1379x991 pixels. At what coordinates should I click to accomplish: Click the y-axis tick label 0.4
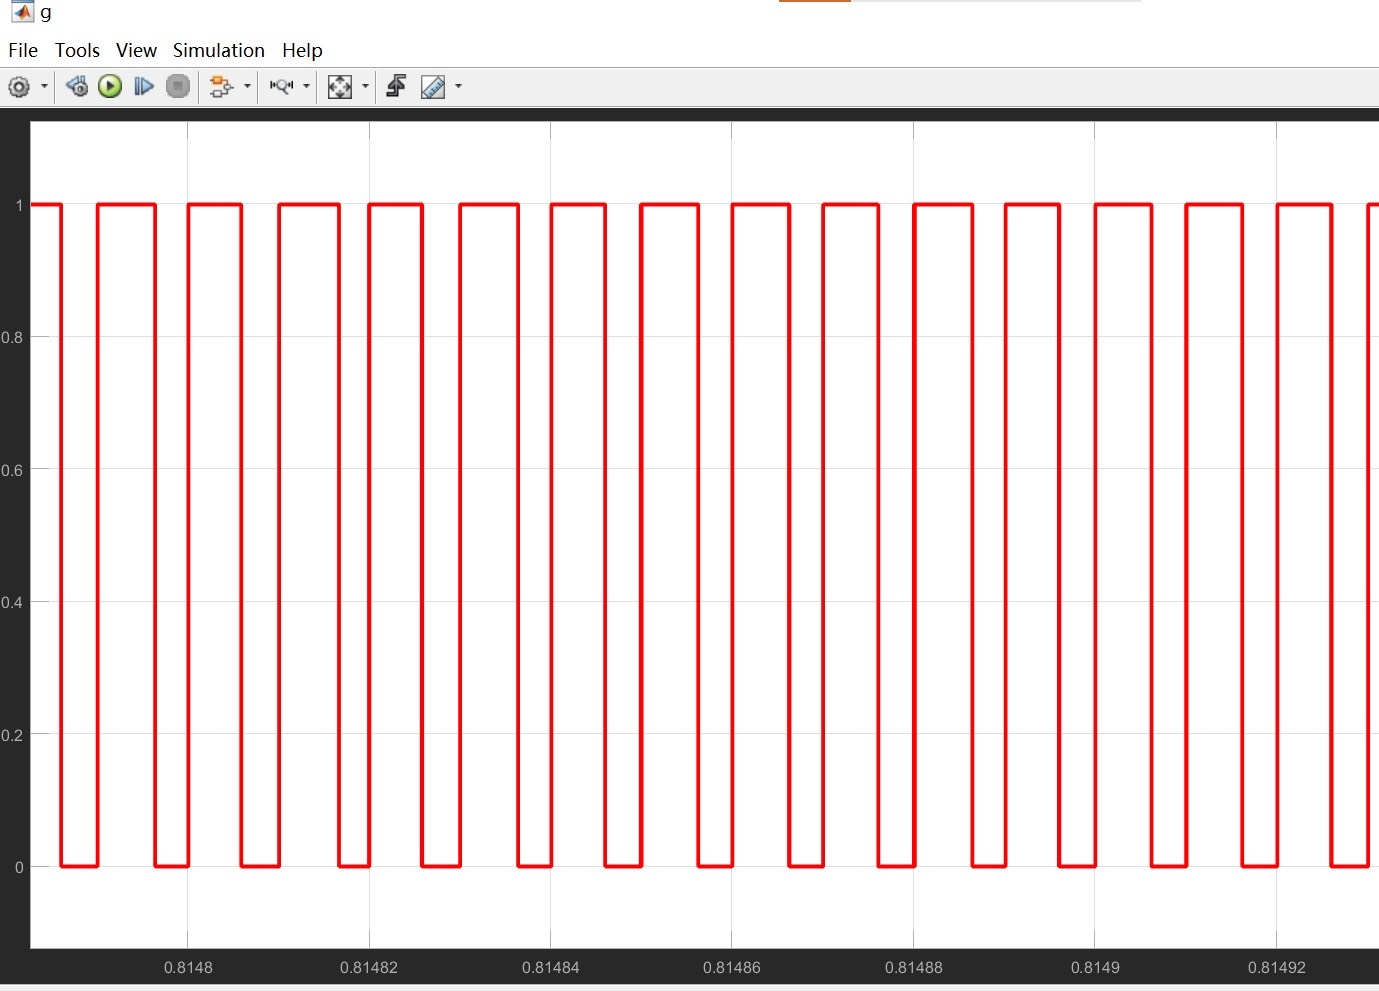click(12, 603)
